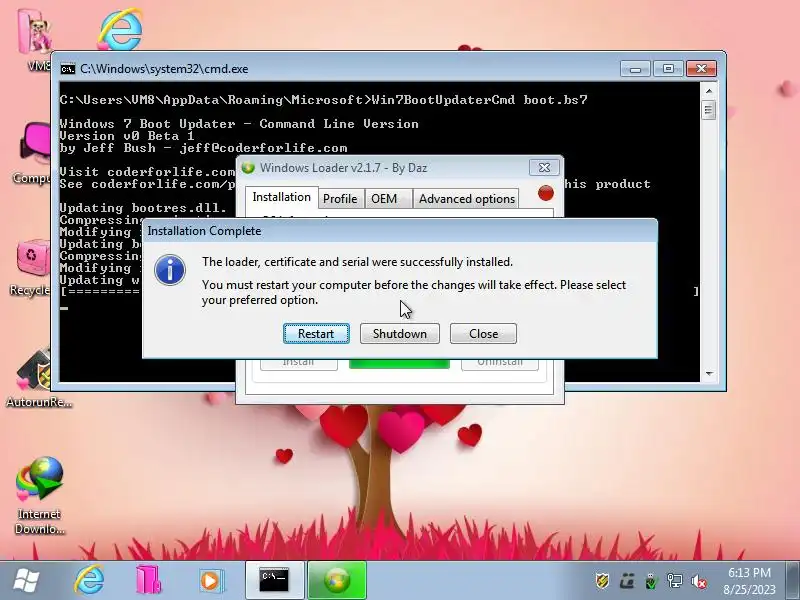Choose Shutdown in the Installation Complete dialog
The image size is (800, 600).
click(x=399, y=334)
